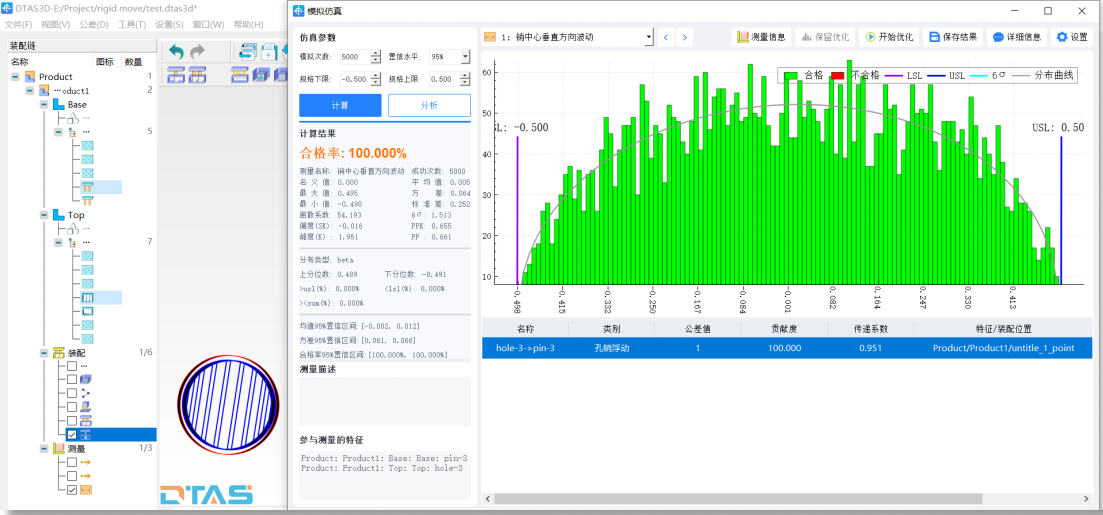1103x515 pixels.
Task: Check the first item under 测量
Action: tap(72, 463)
